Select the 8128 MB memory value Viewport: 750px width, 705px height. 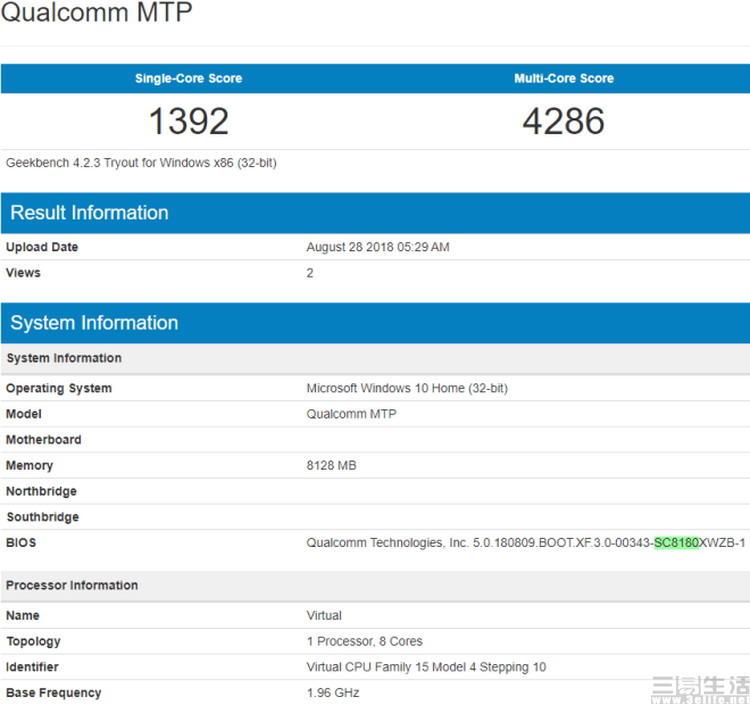[x=331, y=465]
